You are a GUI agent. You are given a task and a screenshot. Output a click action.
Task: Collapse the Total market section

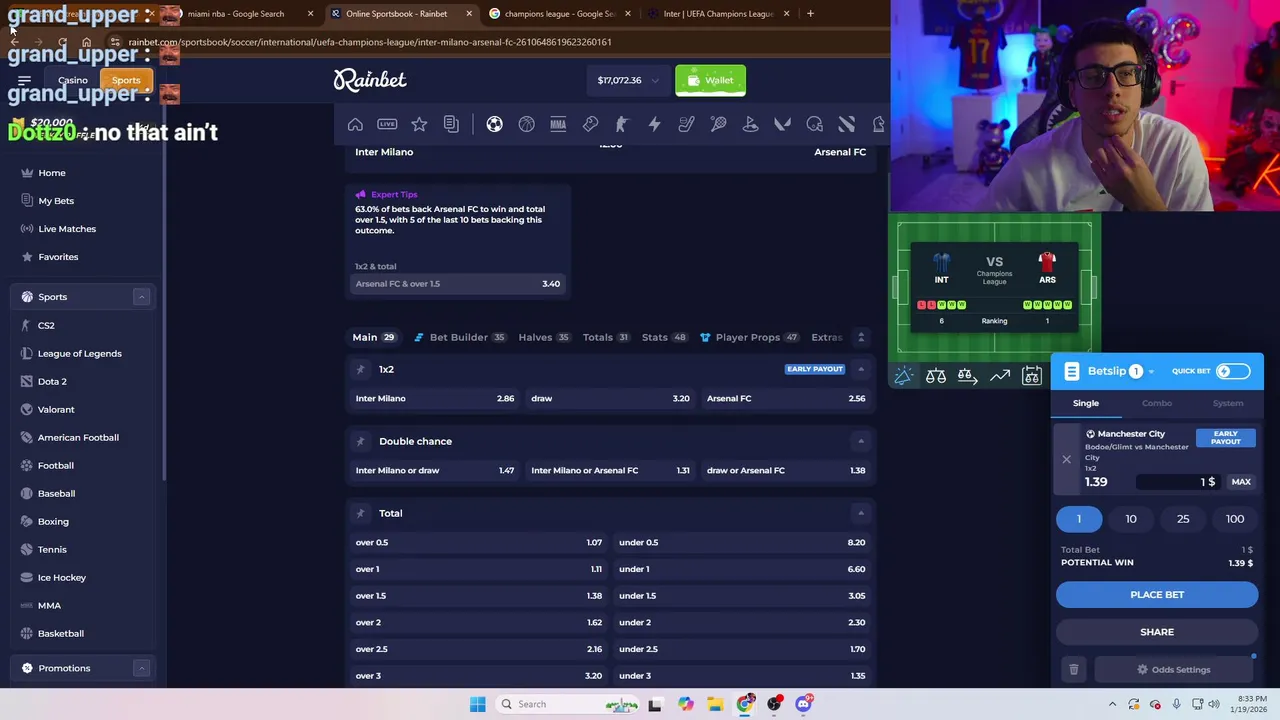tap(860, 513)
